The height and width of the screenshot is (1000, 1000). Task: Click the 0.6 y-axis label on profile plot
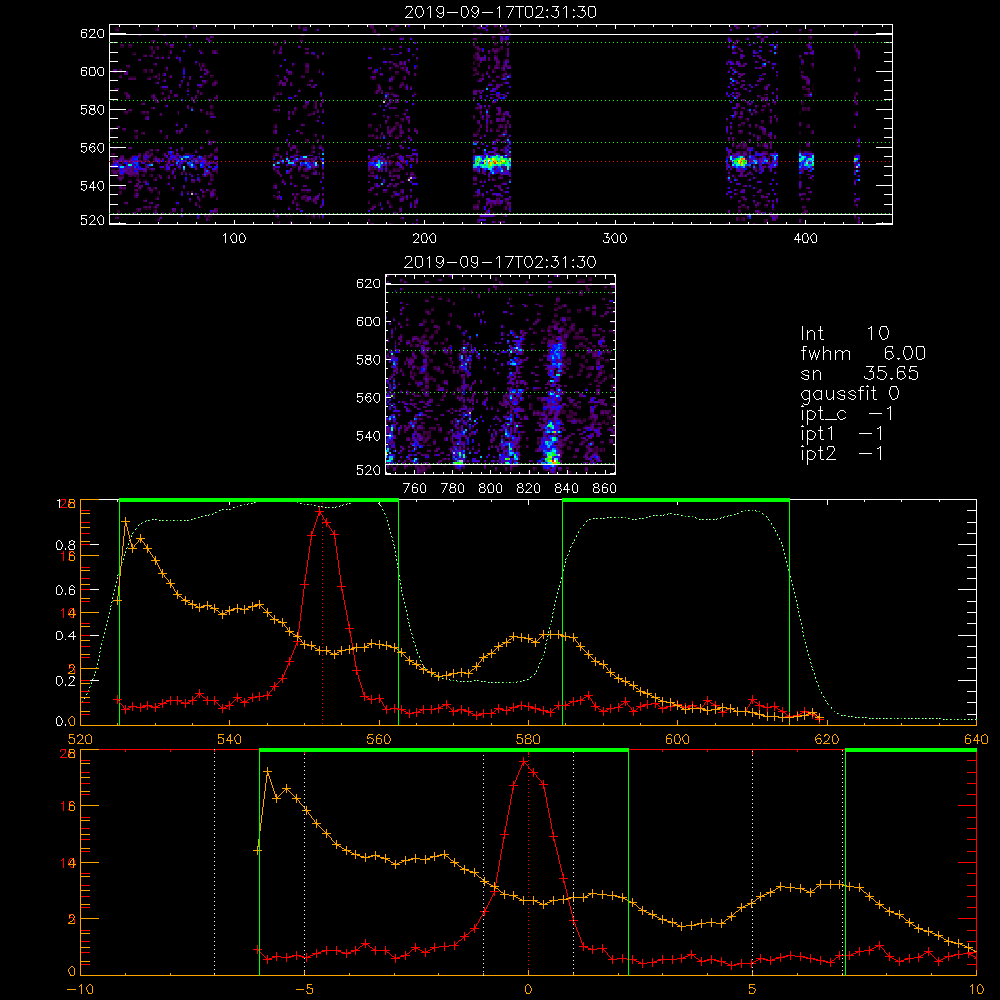tap(65, 591)
